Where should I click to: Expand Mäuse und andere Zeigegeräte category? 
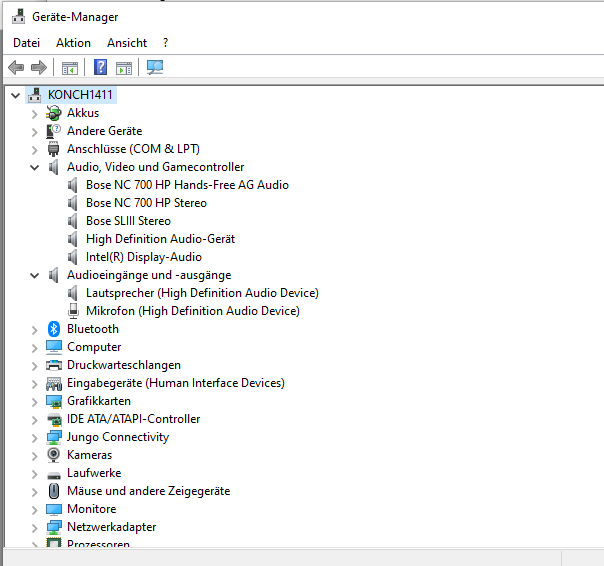pyautogui.click(x=35, y=492)
